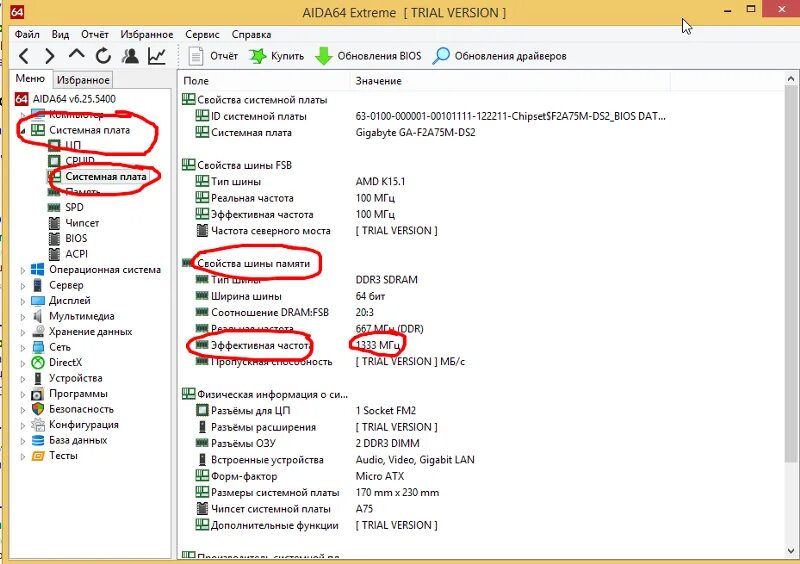Screen dimensions: 800x564
Task: Click the Сервер tower icon
Action: coord(38,285)
